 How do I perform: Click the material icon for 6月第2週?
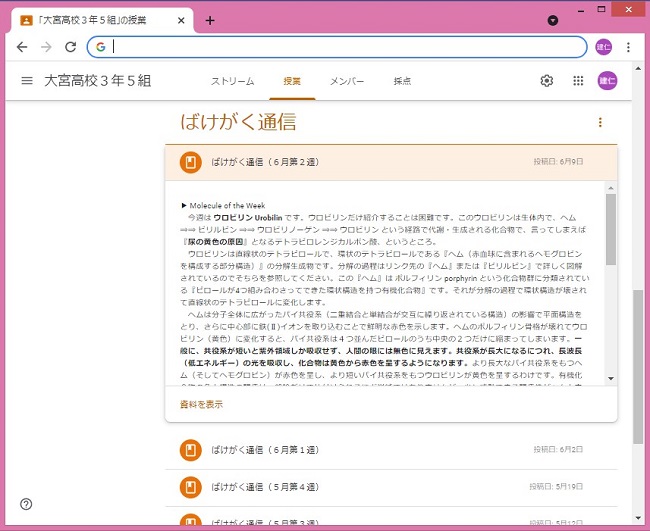(190, 162)
